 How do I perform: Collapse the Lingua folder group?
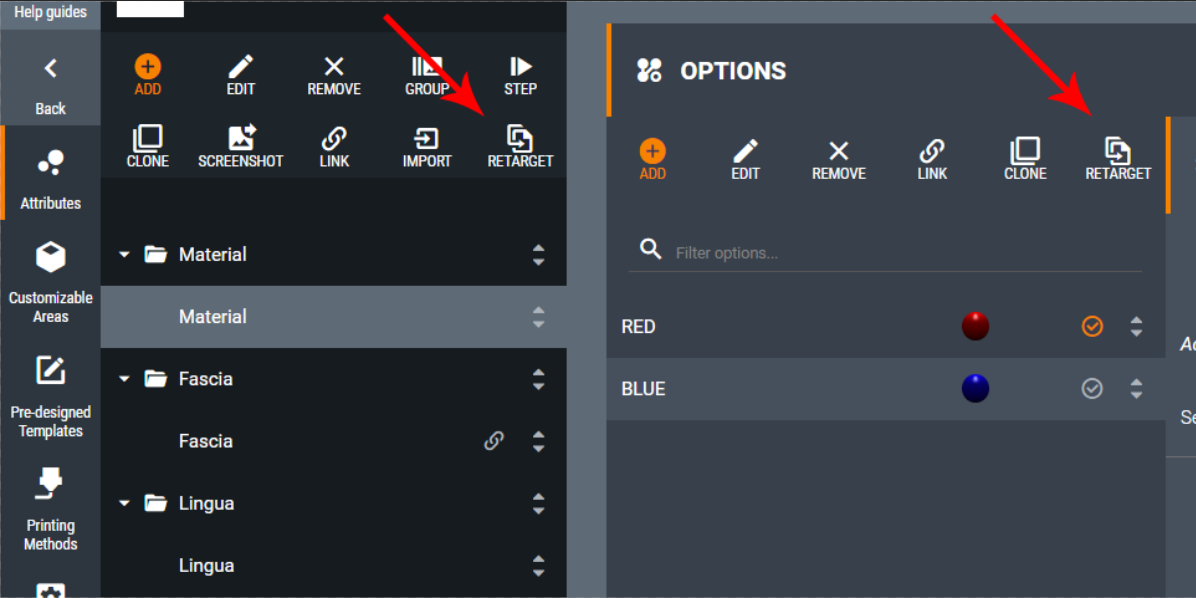click(x=124, y=503)
